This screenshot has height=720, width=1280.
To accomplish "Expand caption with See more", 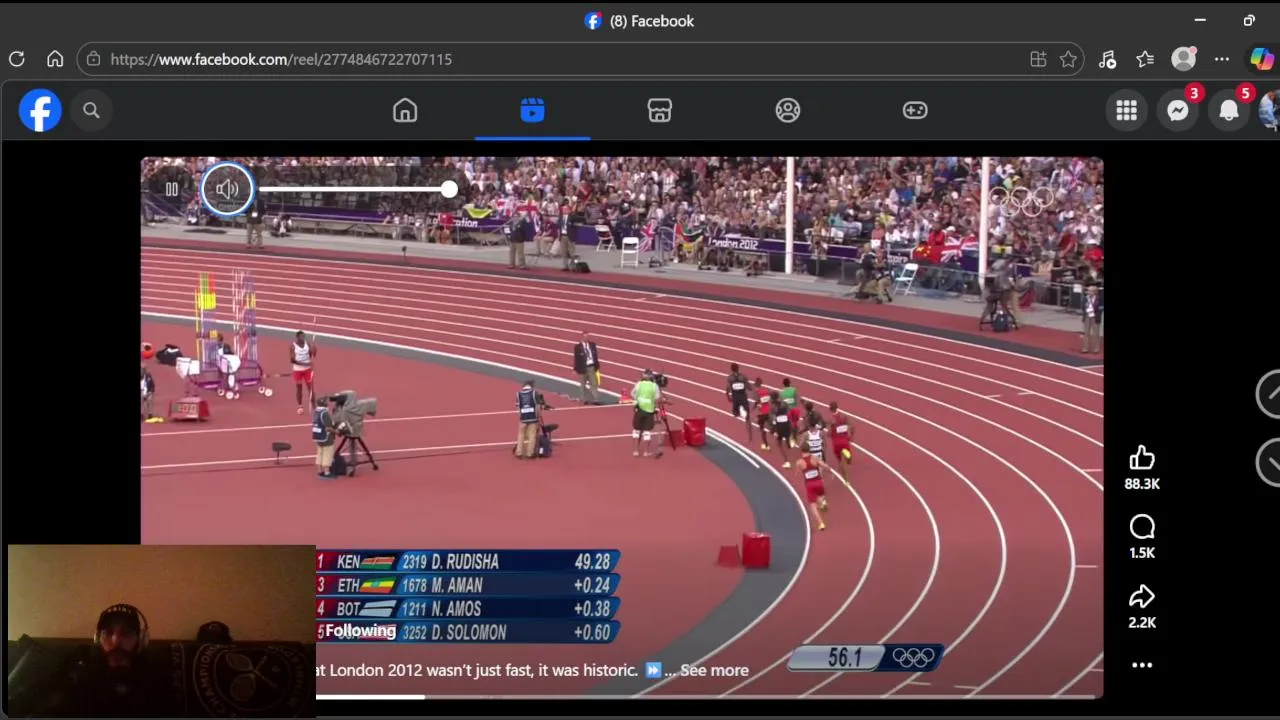I will 714,670.
